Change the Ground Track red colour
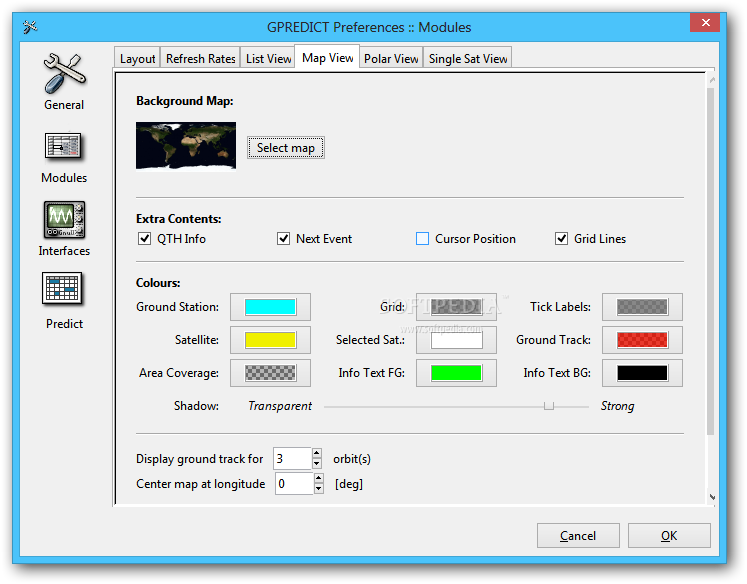Screen dimensions: 747x584 coord(642,340)
